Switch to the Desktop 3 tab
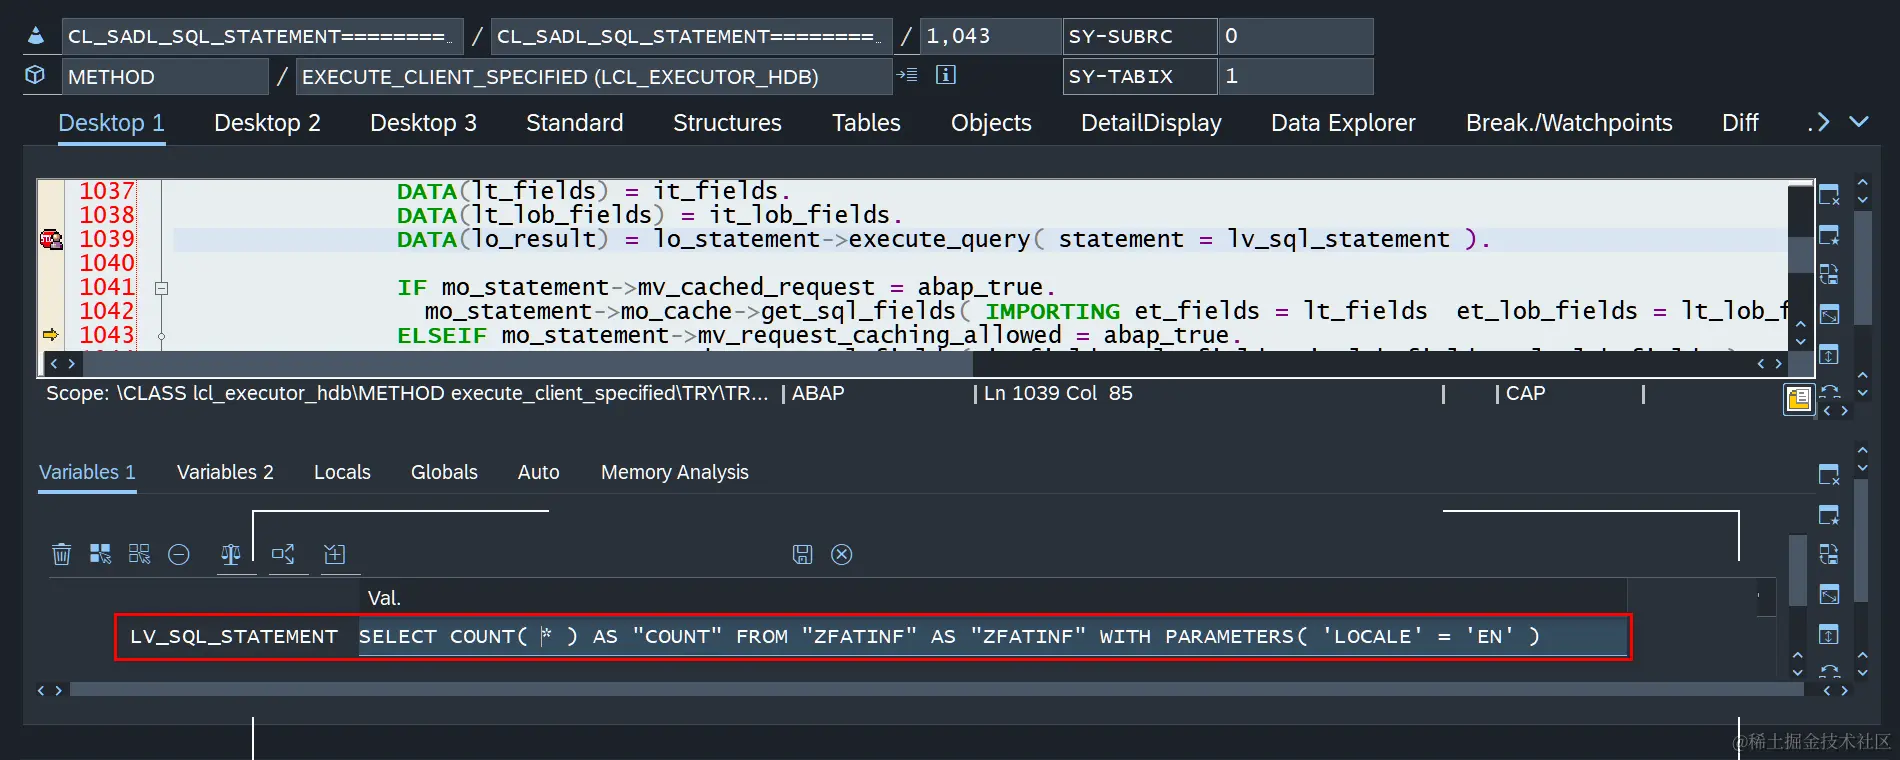 pyautogui.click(x=423, y=123)
